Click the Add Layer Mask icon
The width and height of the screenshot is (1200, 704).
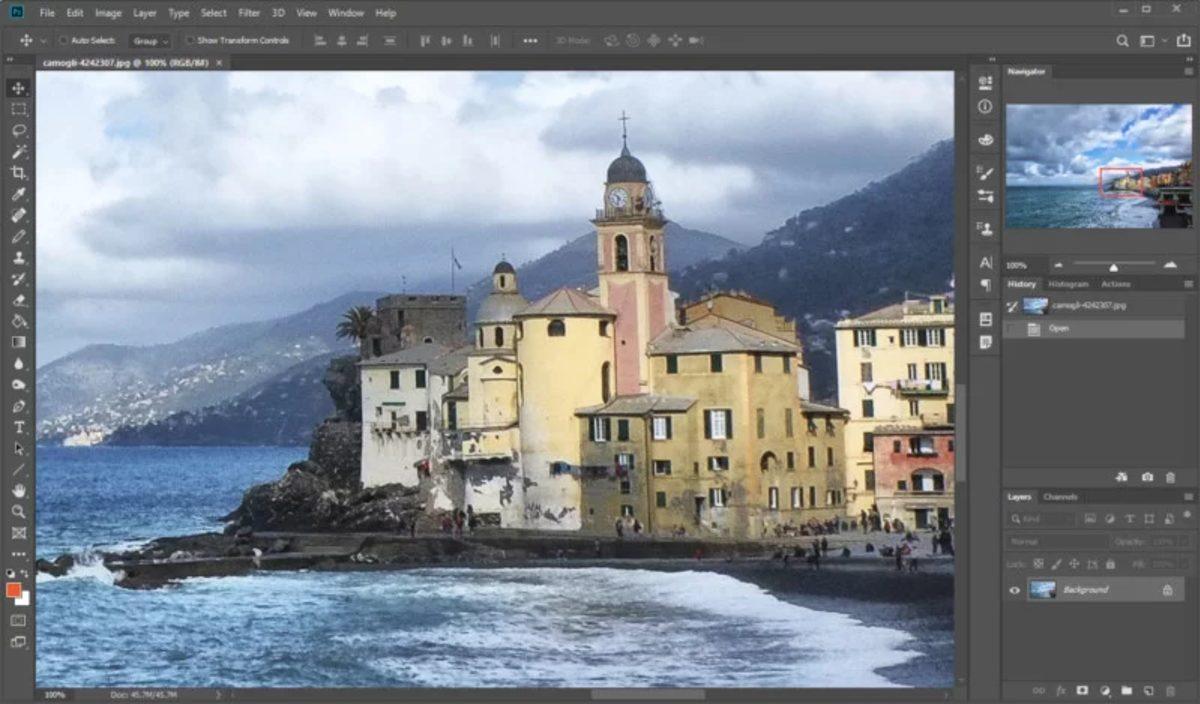tap(1082, 691)
